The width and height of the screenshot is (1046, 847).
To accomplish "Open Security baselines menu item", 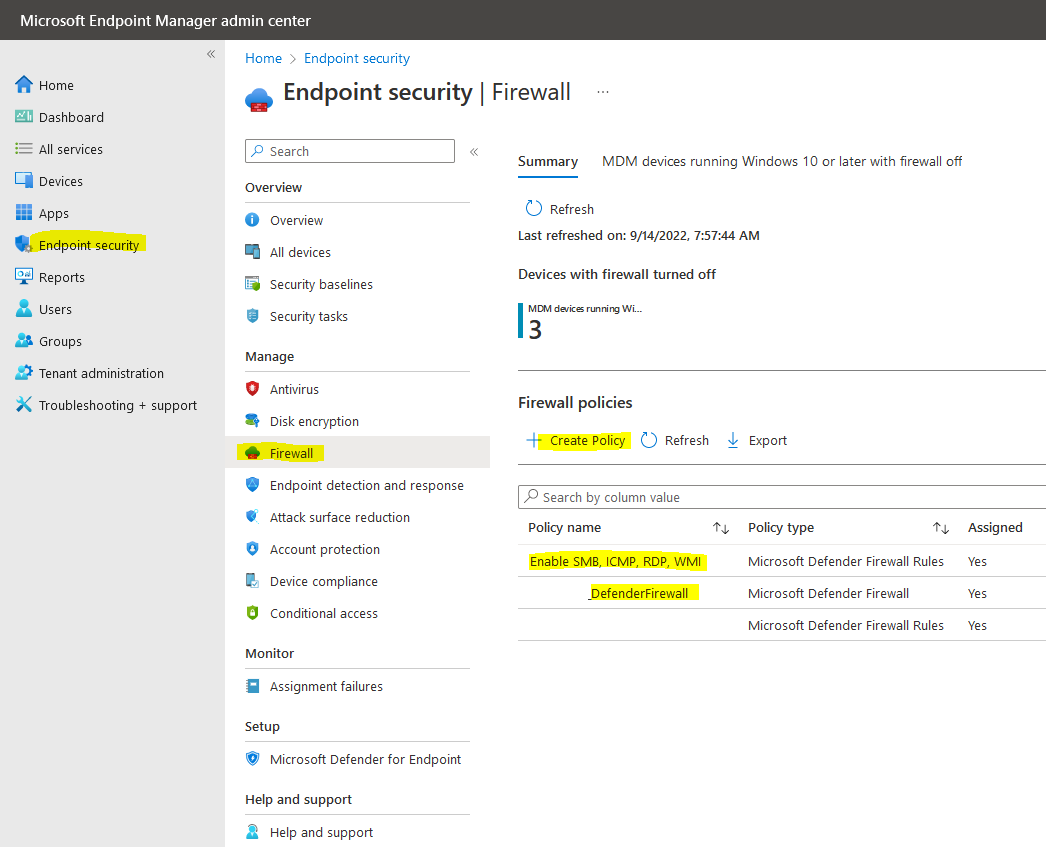I will (x=321, y=284).
